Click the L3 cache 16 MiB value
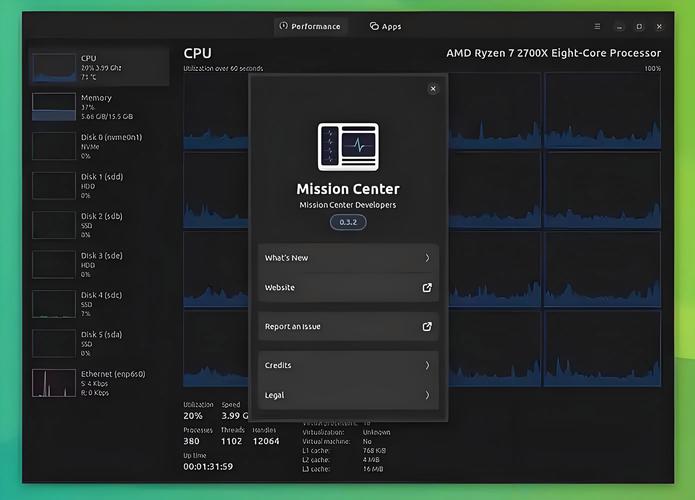This screenshot has width=695, height=500. click(x=373, y=469)
